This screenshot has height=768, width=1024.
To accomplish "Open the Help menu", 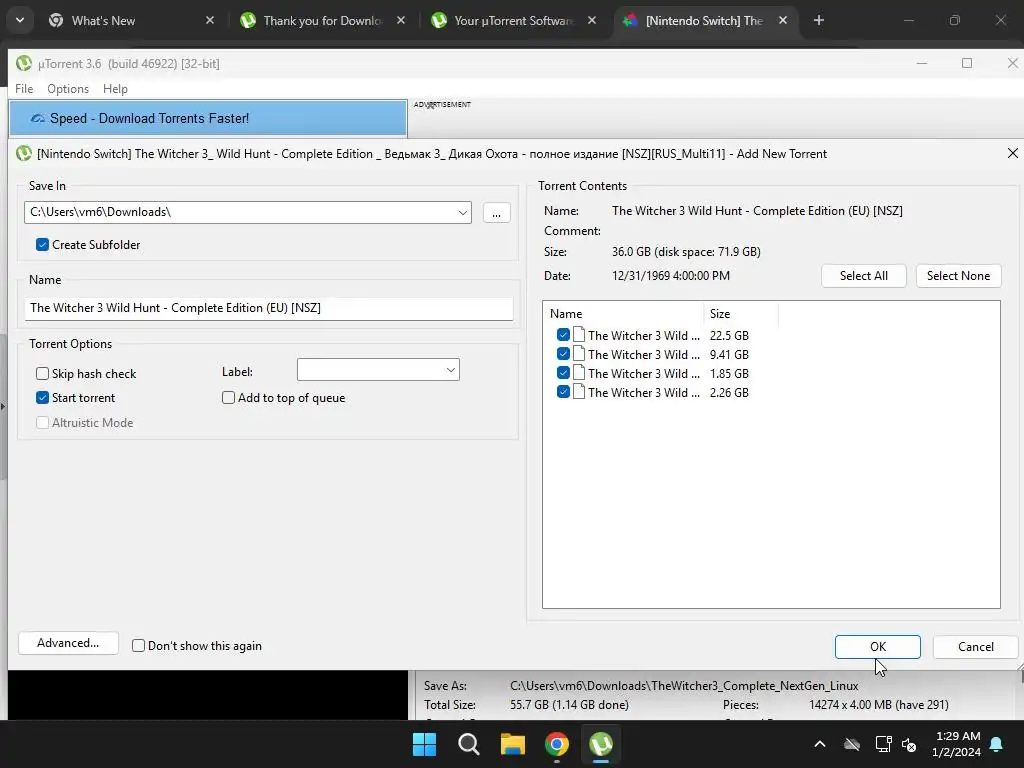I will pyautogui.click(x=115, y=89).
